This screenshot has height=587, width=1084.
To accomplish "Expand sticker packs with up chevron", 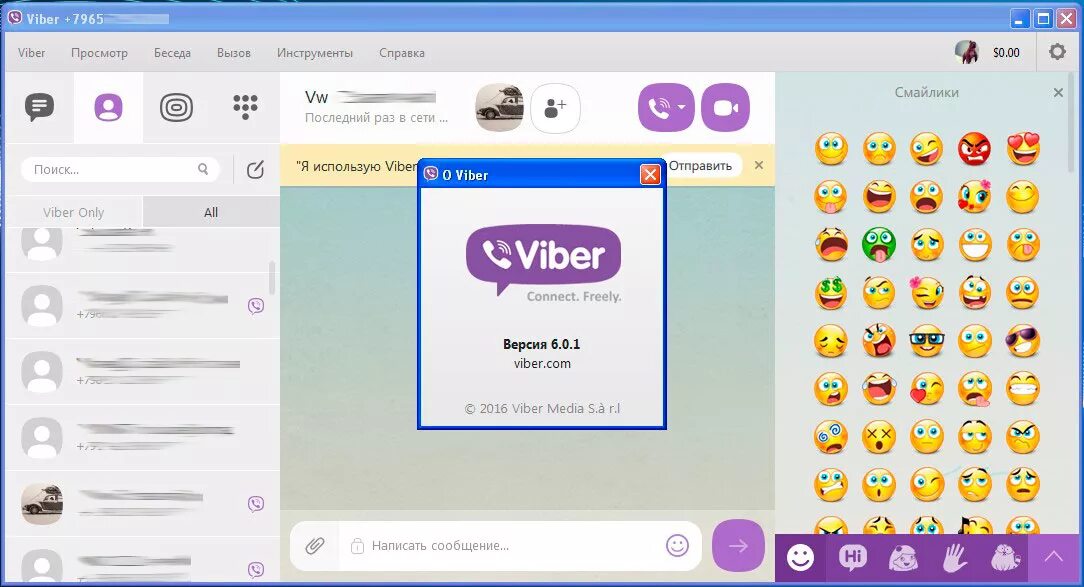I will (x=1054, y=558).
